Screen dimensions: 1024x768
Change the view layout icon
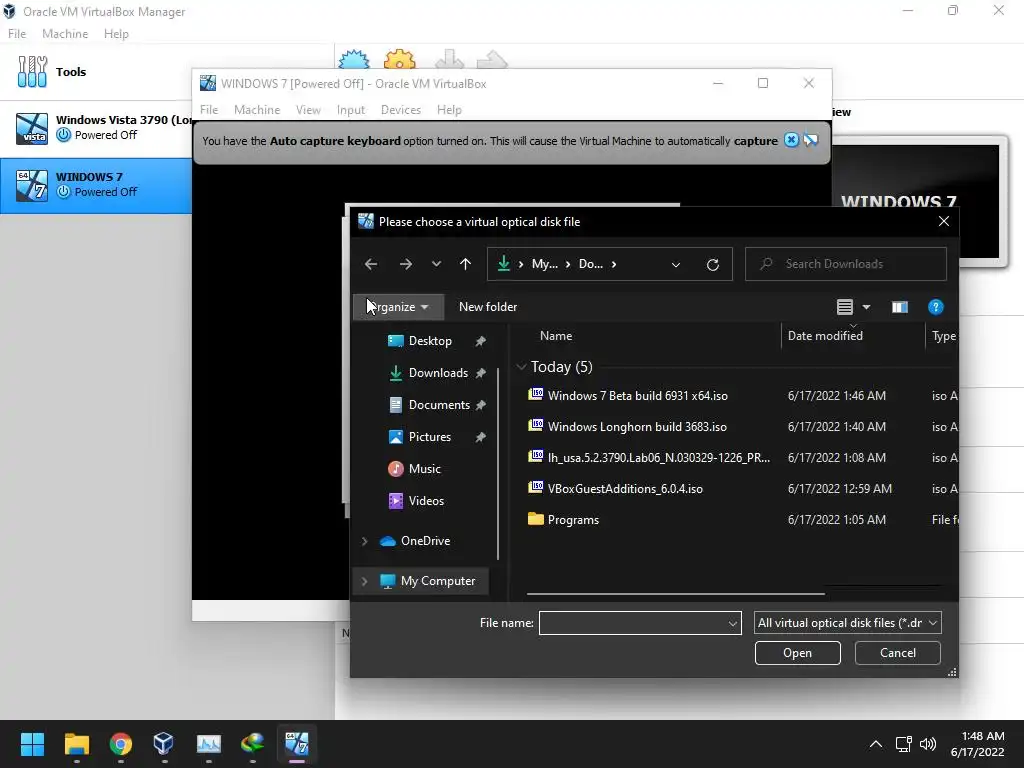[x=844, y=307]
